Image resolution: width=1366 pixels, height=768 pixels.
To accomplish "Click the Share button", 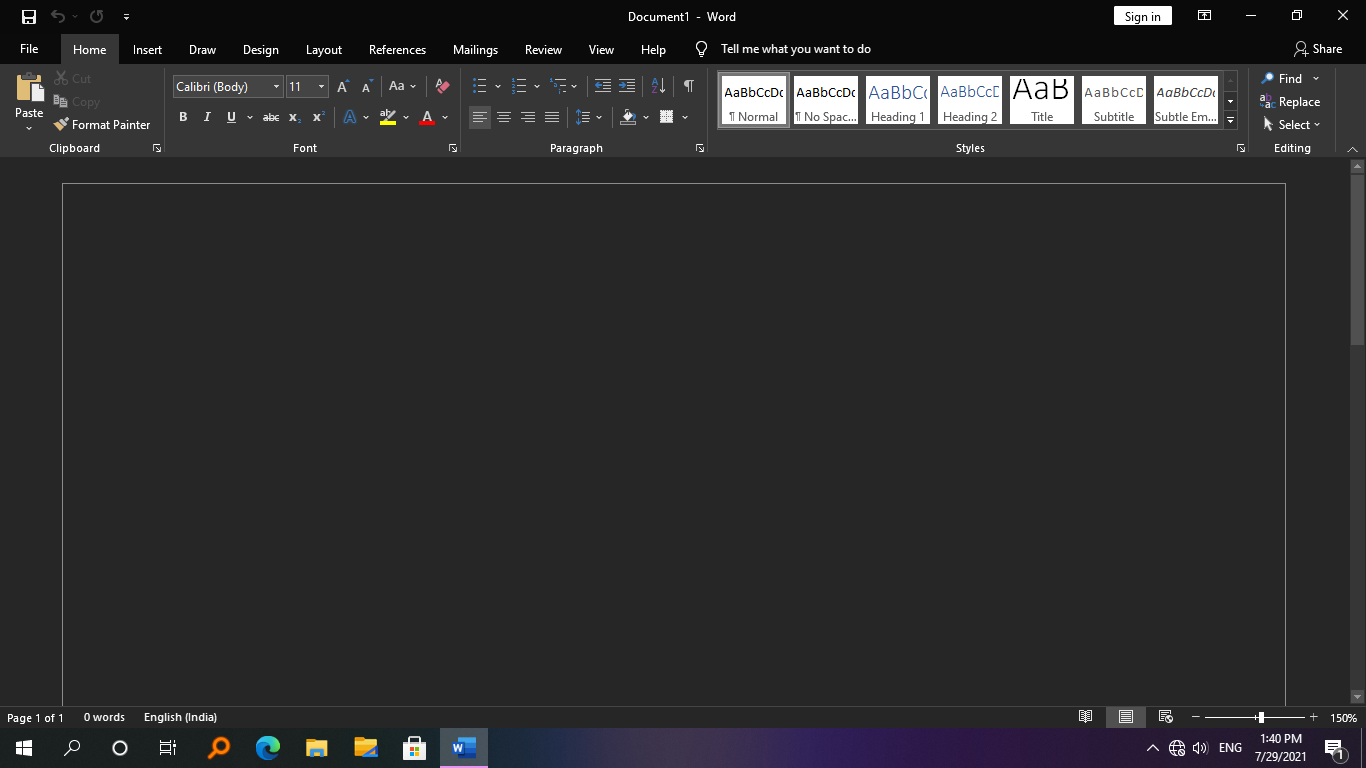I will pos(1318,49).
